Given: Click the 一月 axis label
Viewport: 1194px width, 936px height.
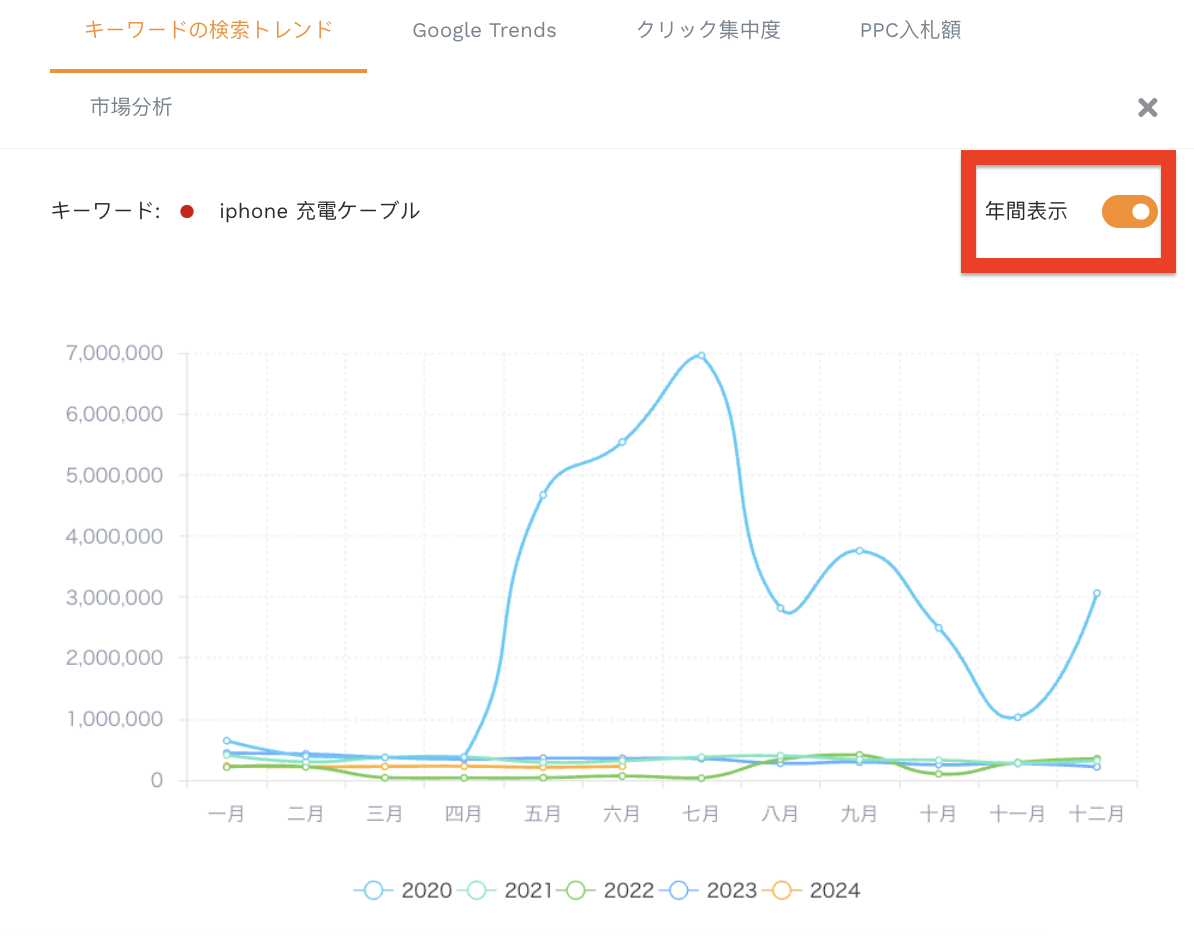Looking at the screenshot, I should (227, 814).
